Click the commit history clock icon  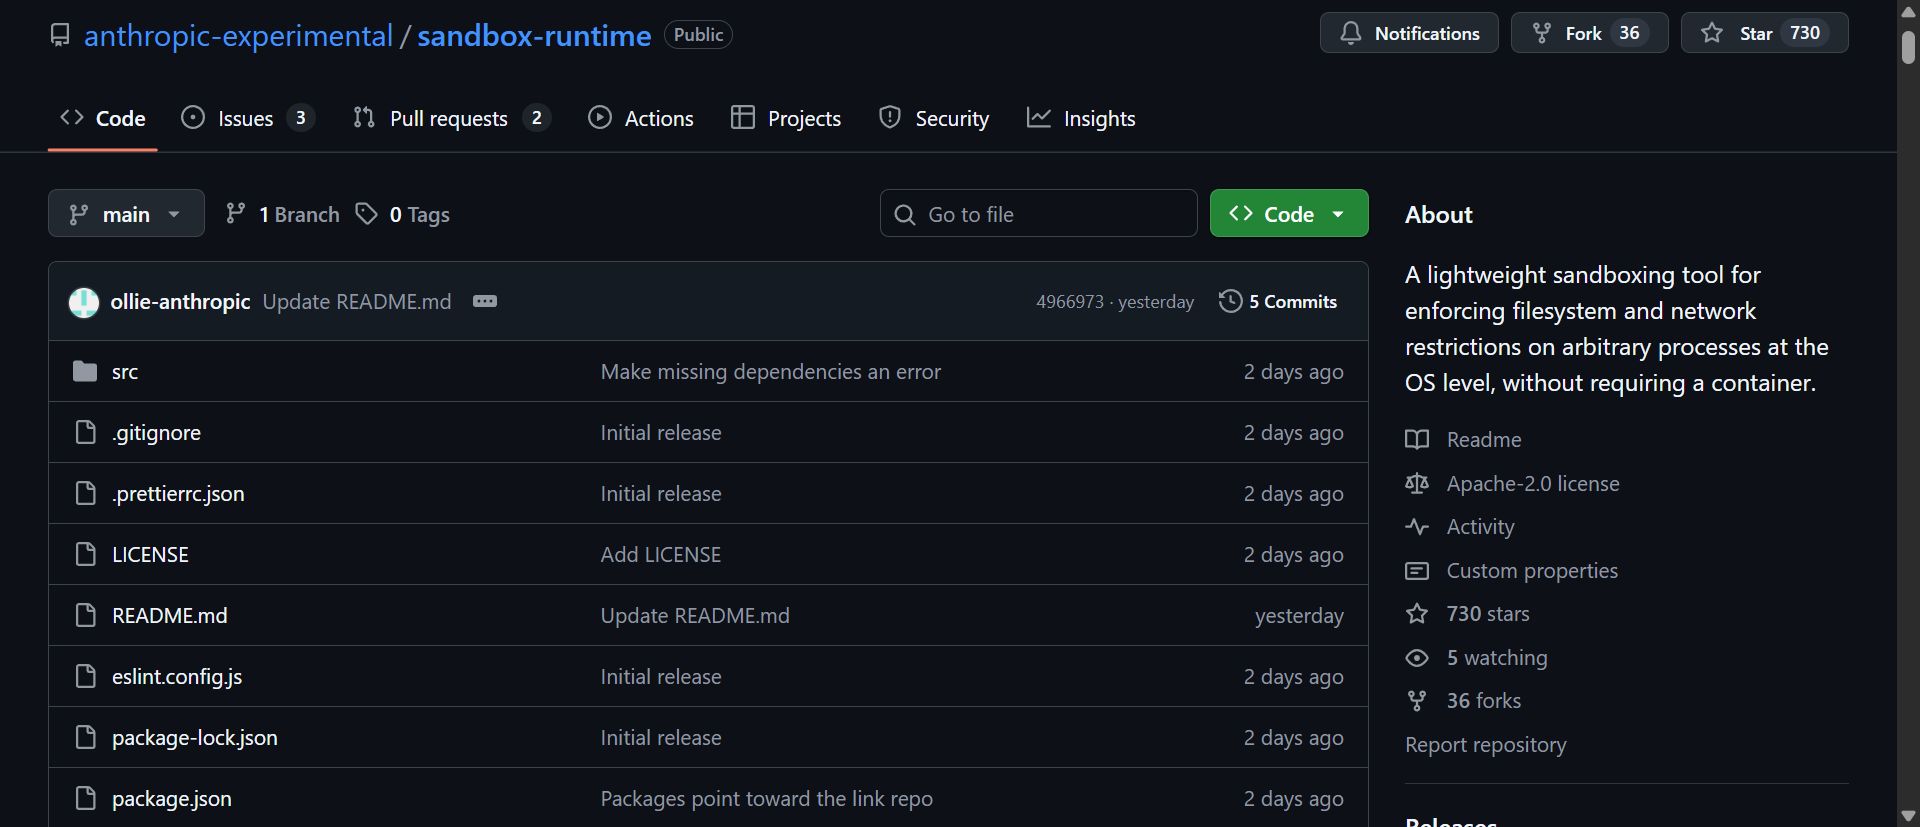[1230, 302]
